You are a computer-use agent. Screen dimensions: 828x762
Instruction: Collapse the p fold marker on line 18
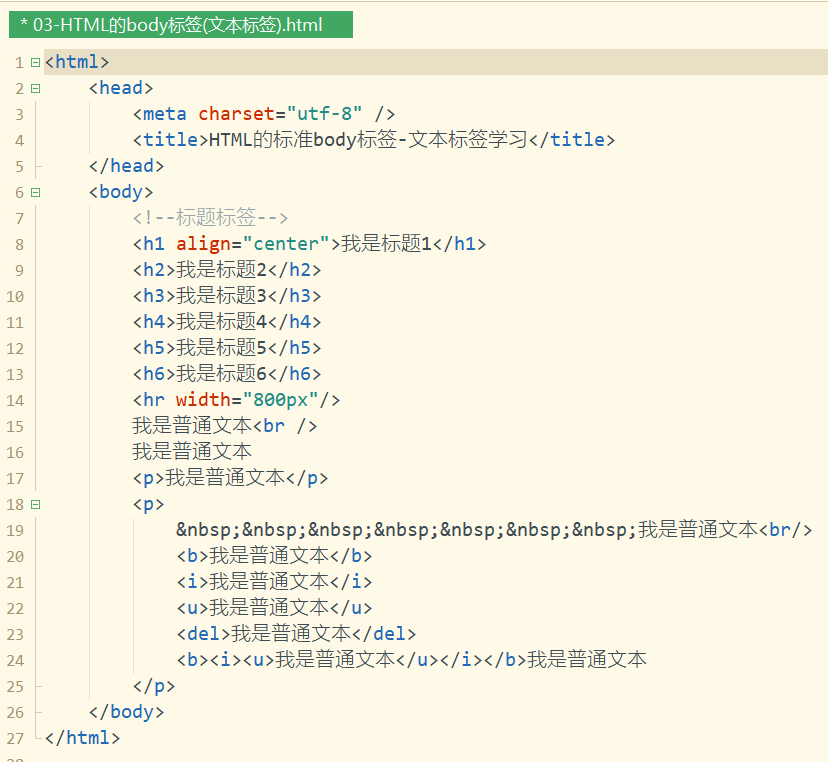pos(35,504)
